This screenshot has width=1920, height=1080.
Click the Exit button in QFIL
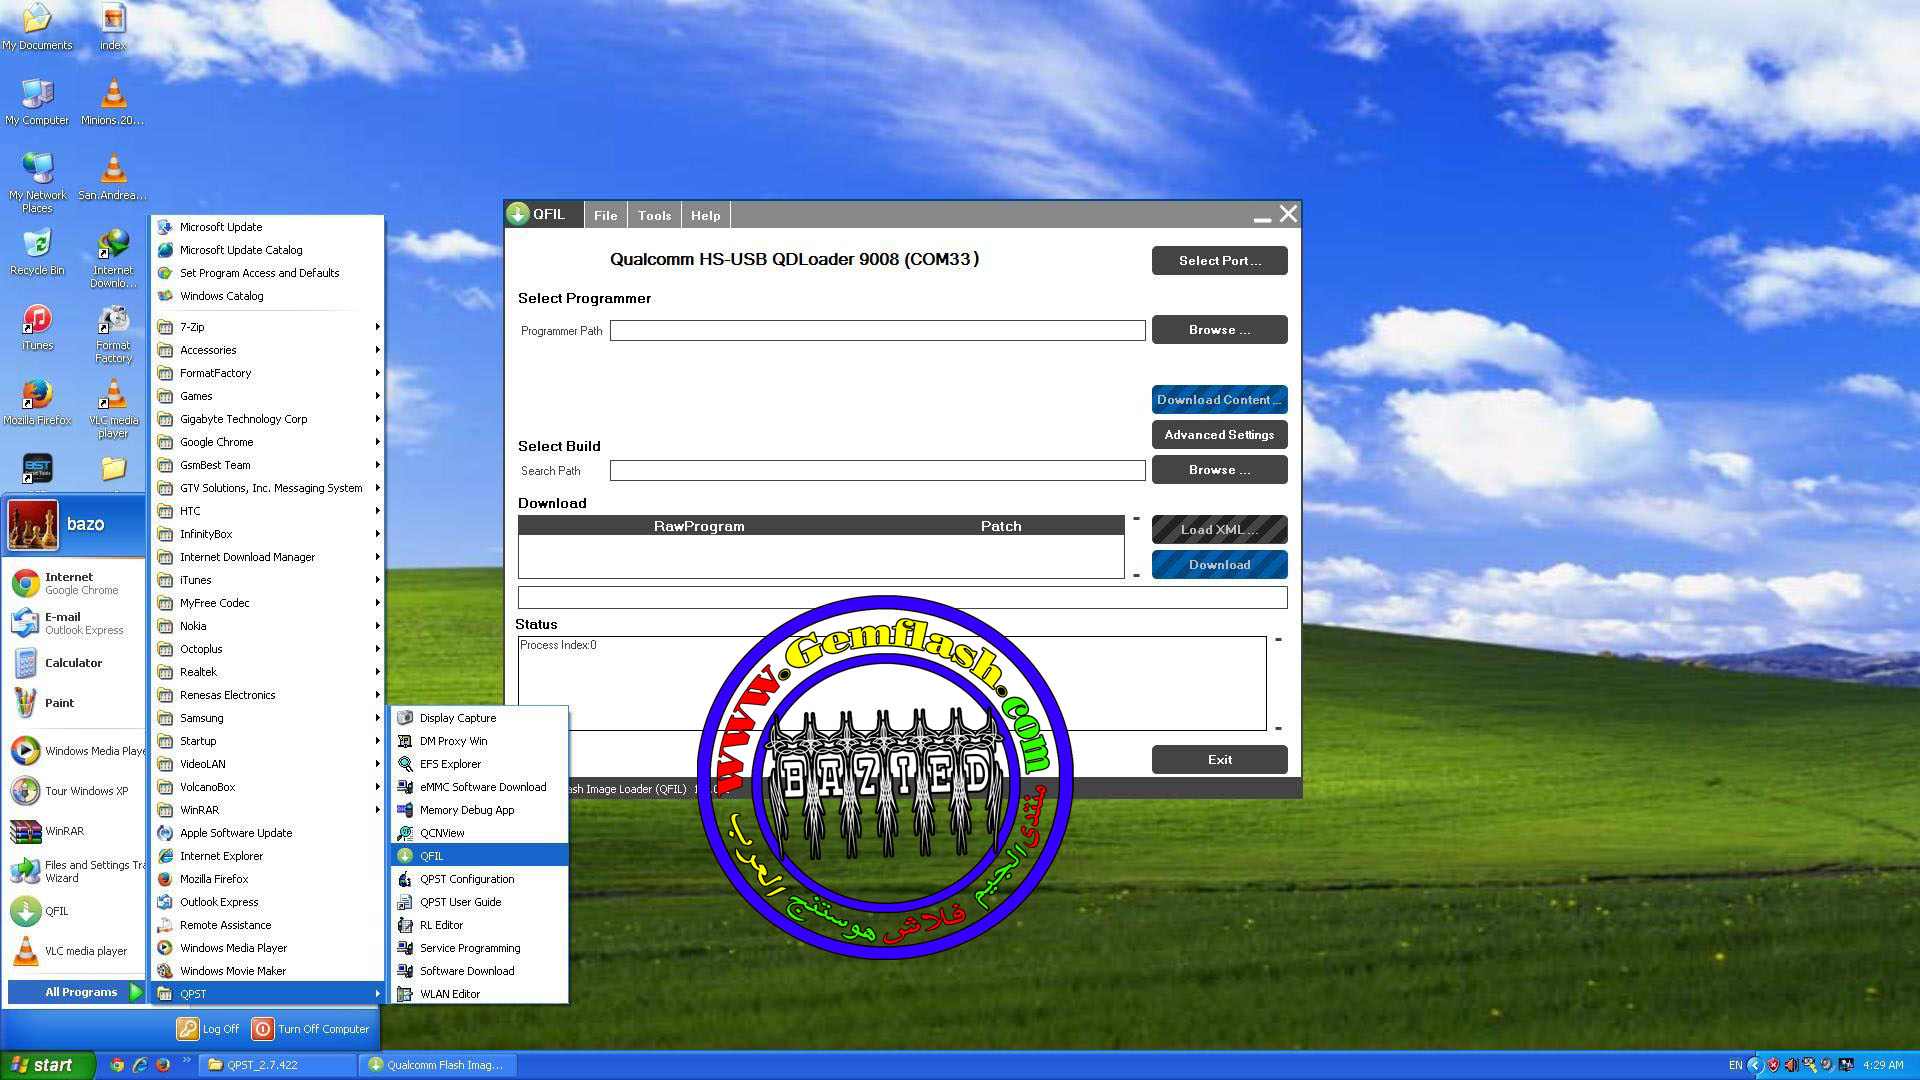[x=1219, y=760]
